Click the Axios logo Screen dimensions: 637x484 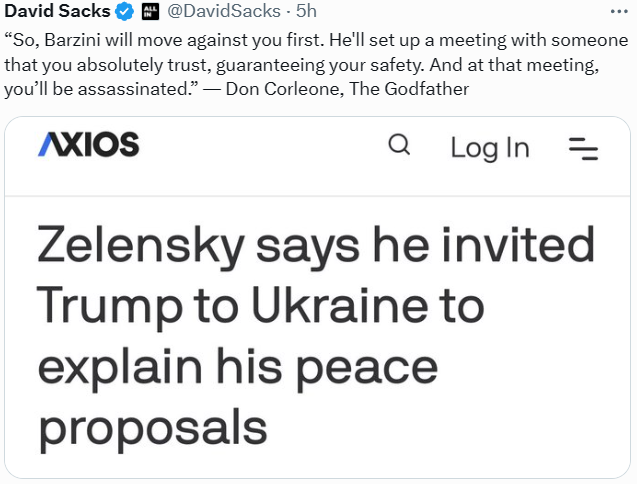(x=88, y=146)
